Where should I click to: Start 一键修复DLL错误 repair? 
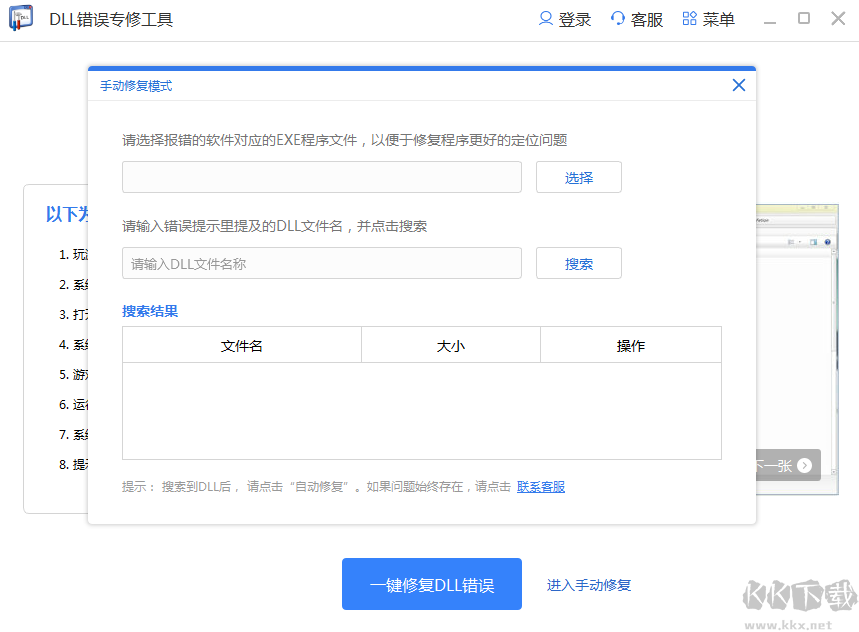[431, 585]
